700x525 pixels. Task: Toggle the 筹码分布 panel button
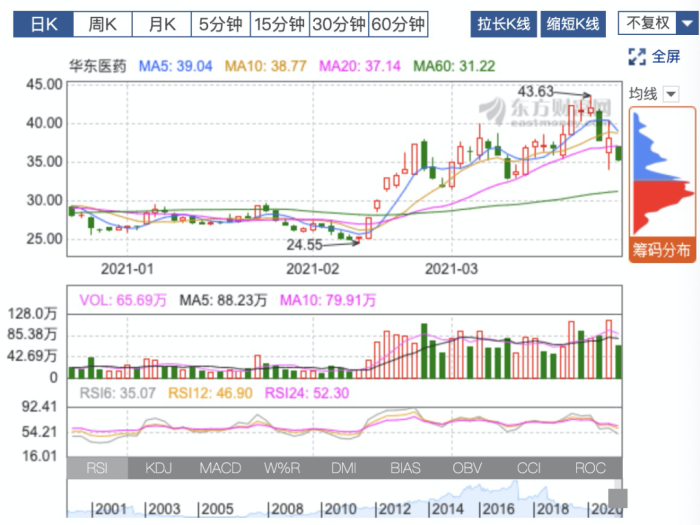(662, 250)
